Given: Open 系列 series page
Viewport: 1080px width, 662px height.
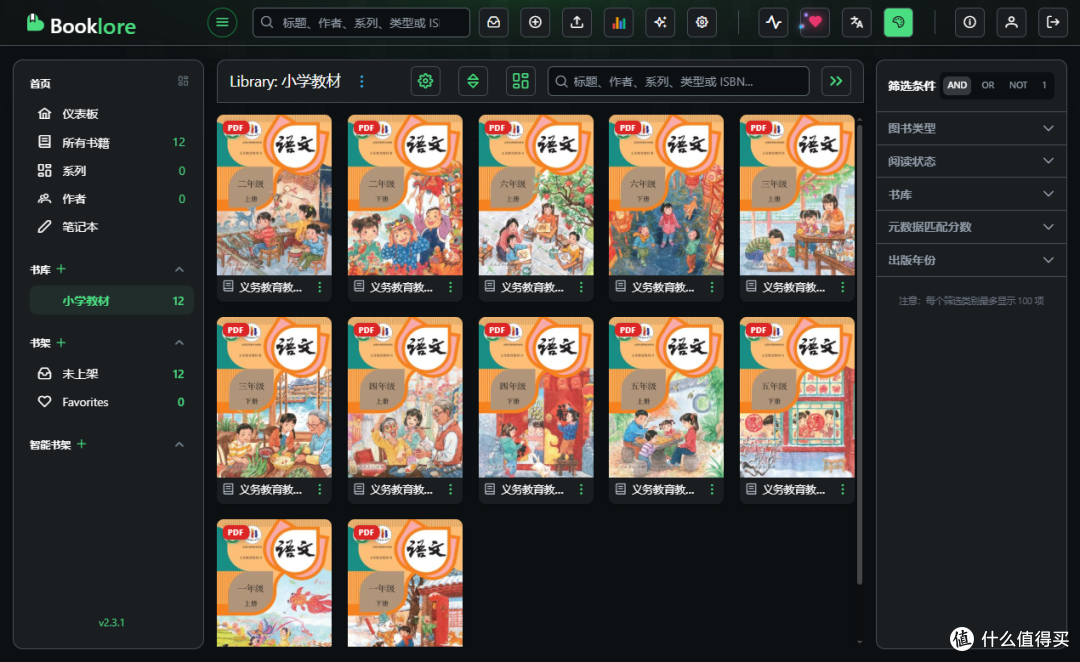Looking at the screenshot, I should click(111, 170).
